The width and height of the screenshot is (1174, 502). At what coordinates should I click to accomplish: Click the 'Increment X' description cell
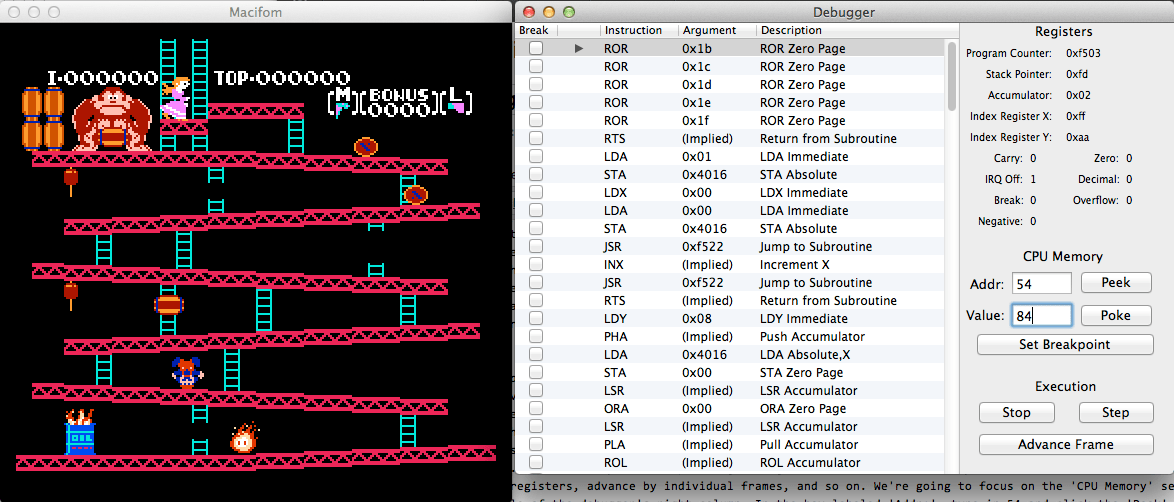[x=792, y=264]
